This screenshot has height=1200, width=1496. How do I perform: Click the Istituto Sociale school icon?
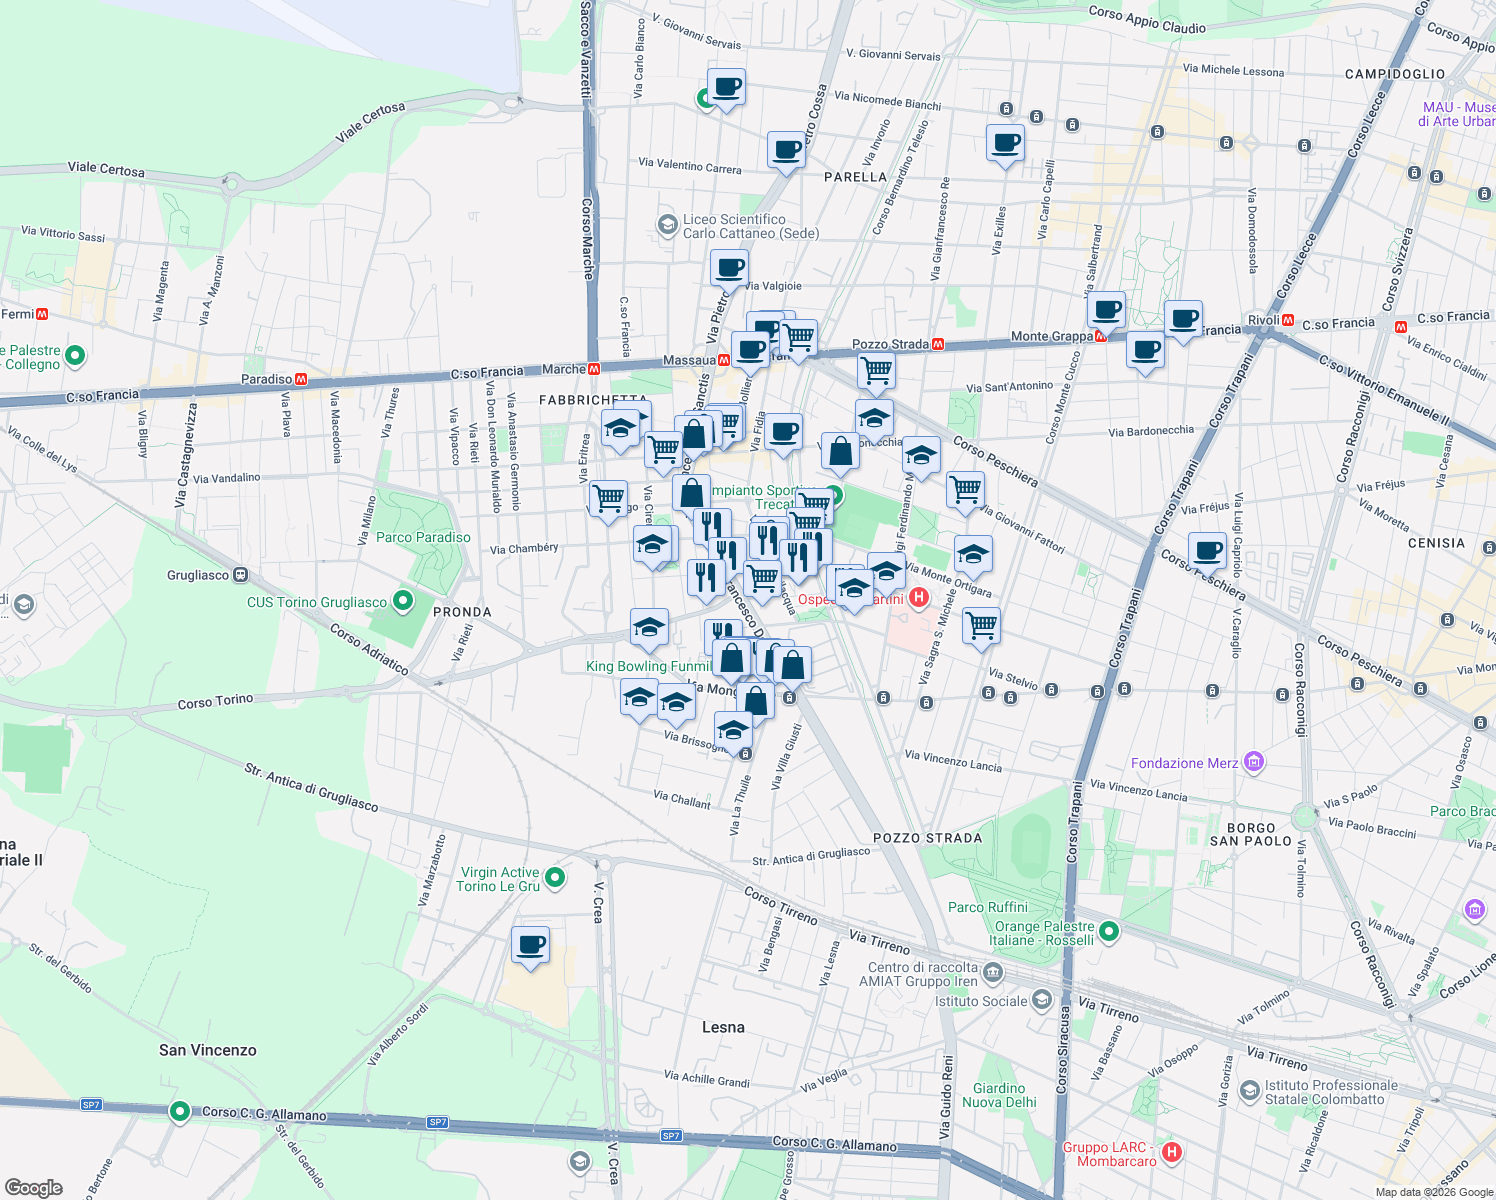1042,1000
